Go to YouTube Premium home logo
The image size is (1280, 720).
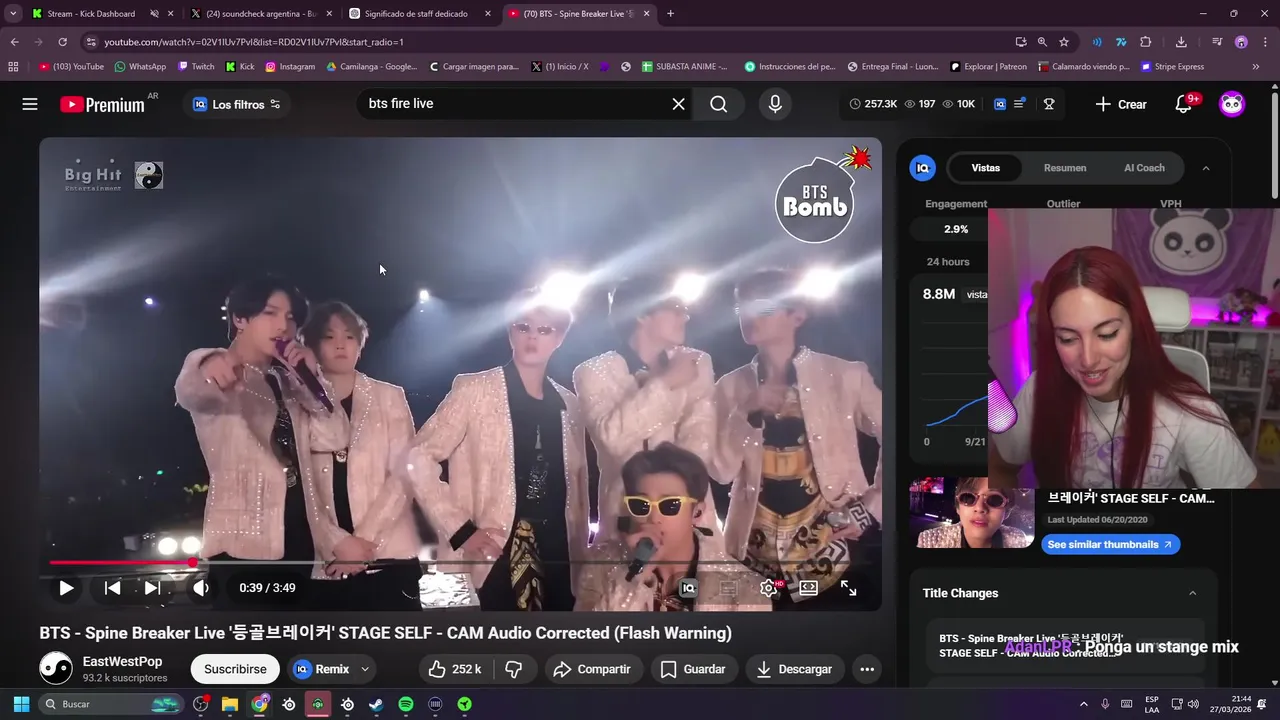coord(102,104)
